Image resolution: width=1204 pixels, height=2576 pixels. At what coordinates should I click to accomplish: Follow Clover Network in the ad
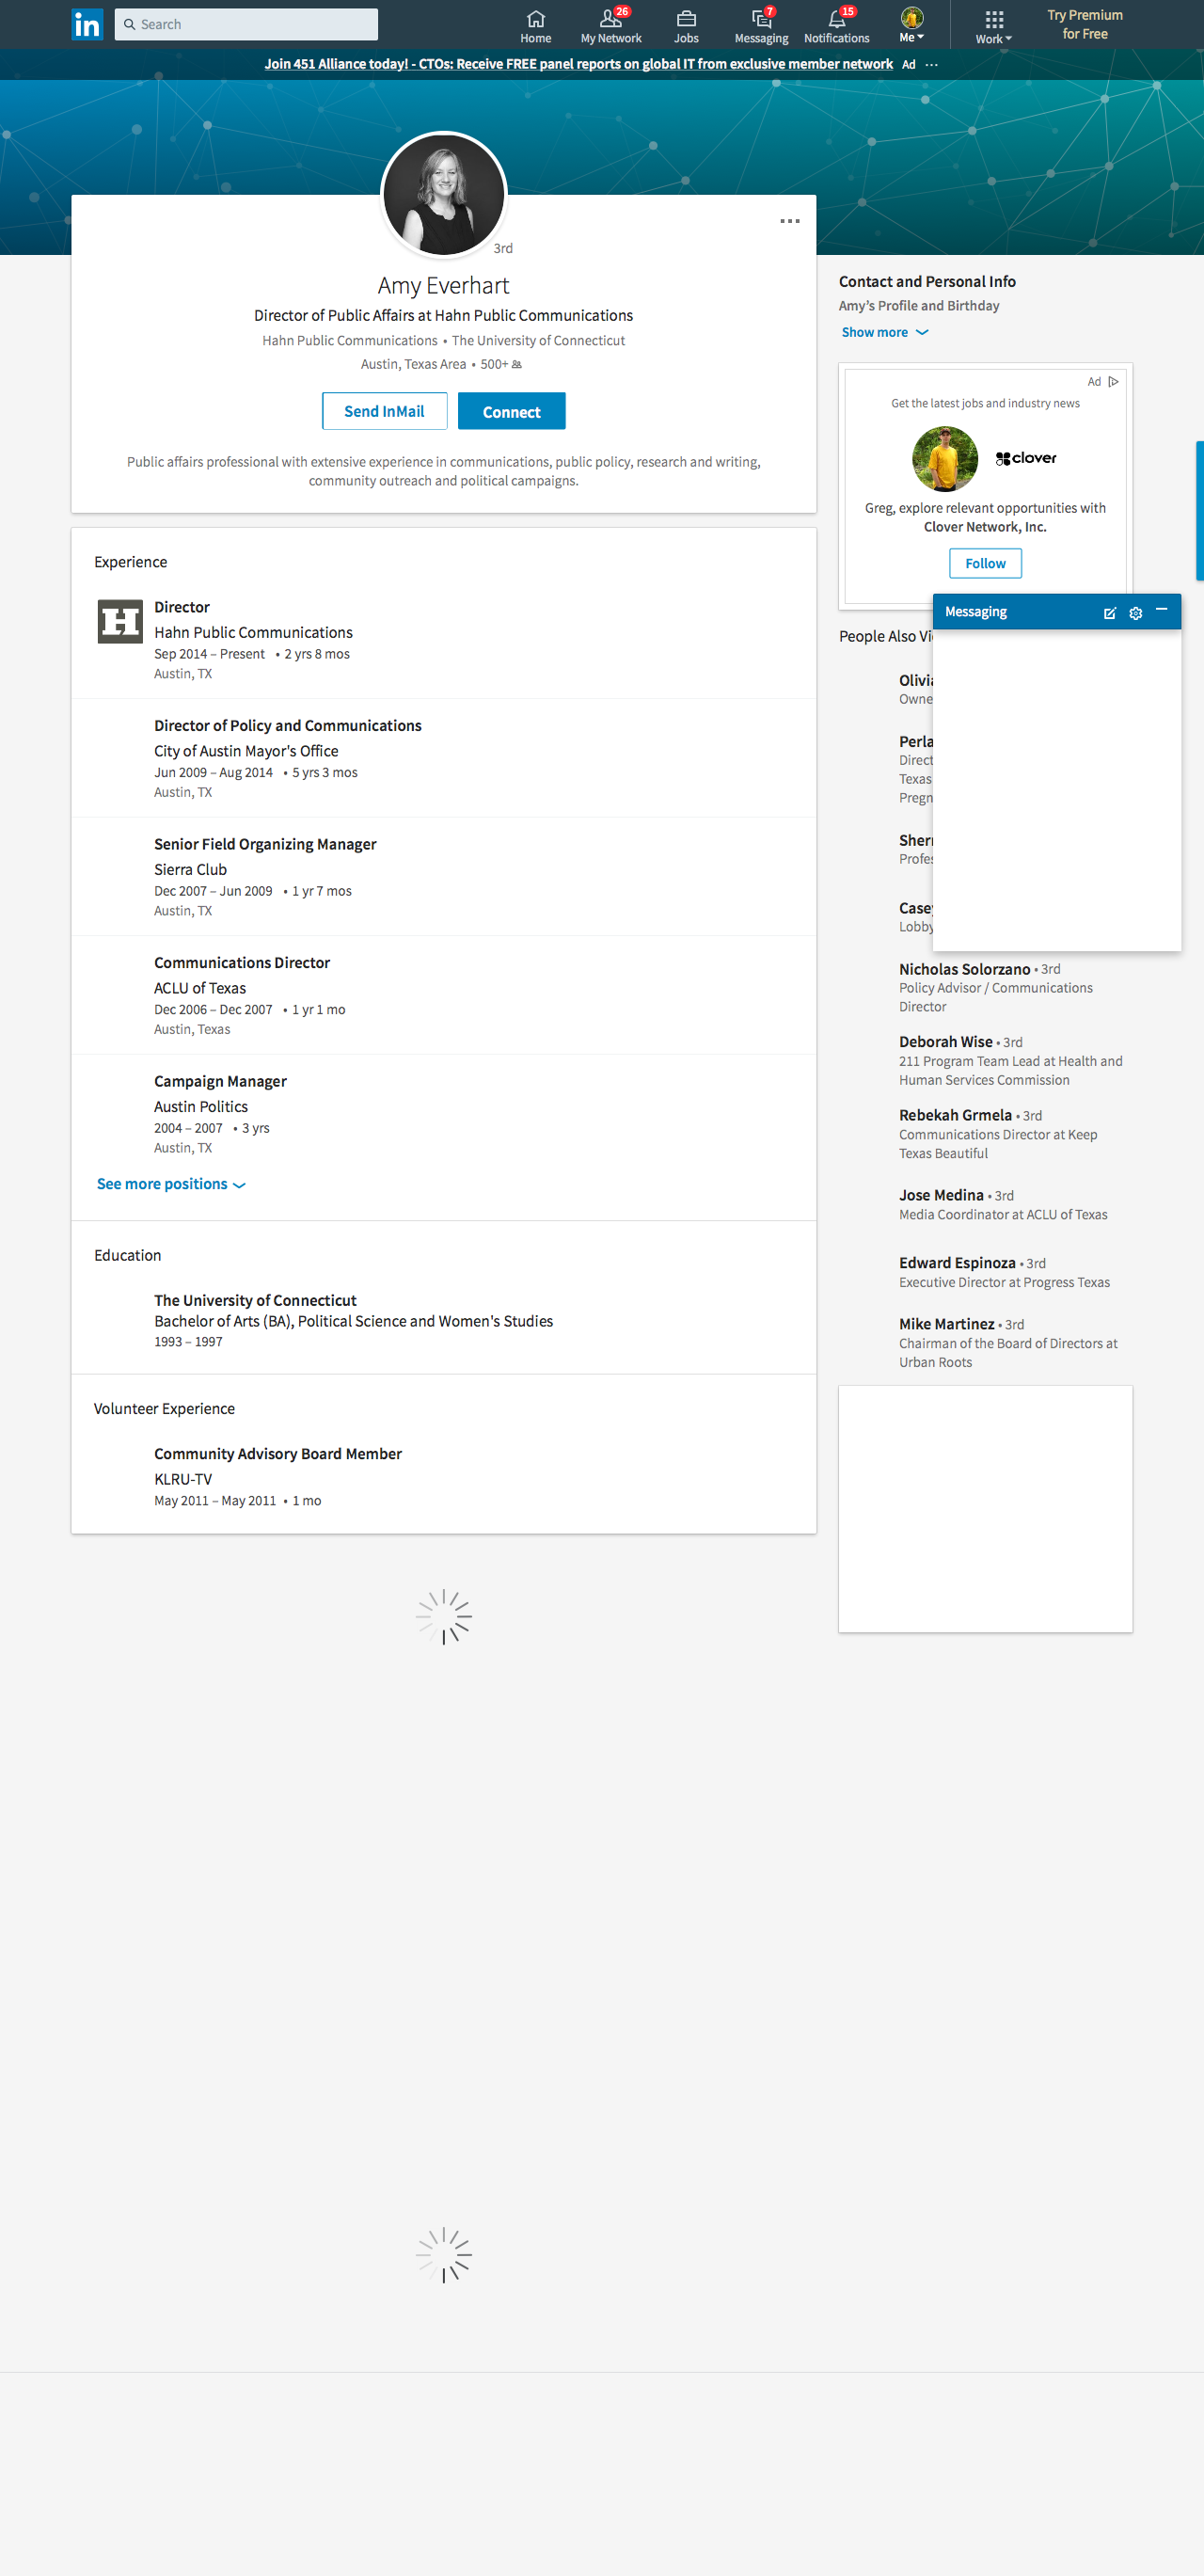(985, 563)
